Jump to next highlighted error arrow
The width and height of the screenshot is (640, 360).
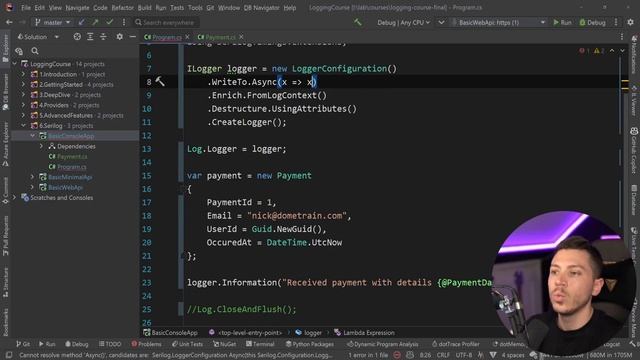click(622, 51)
